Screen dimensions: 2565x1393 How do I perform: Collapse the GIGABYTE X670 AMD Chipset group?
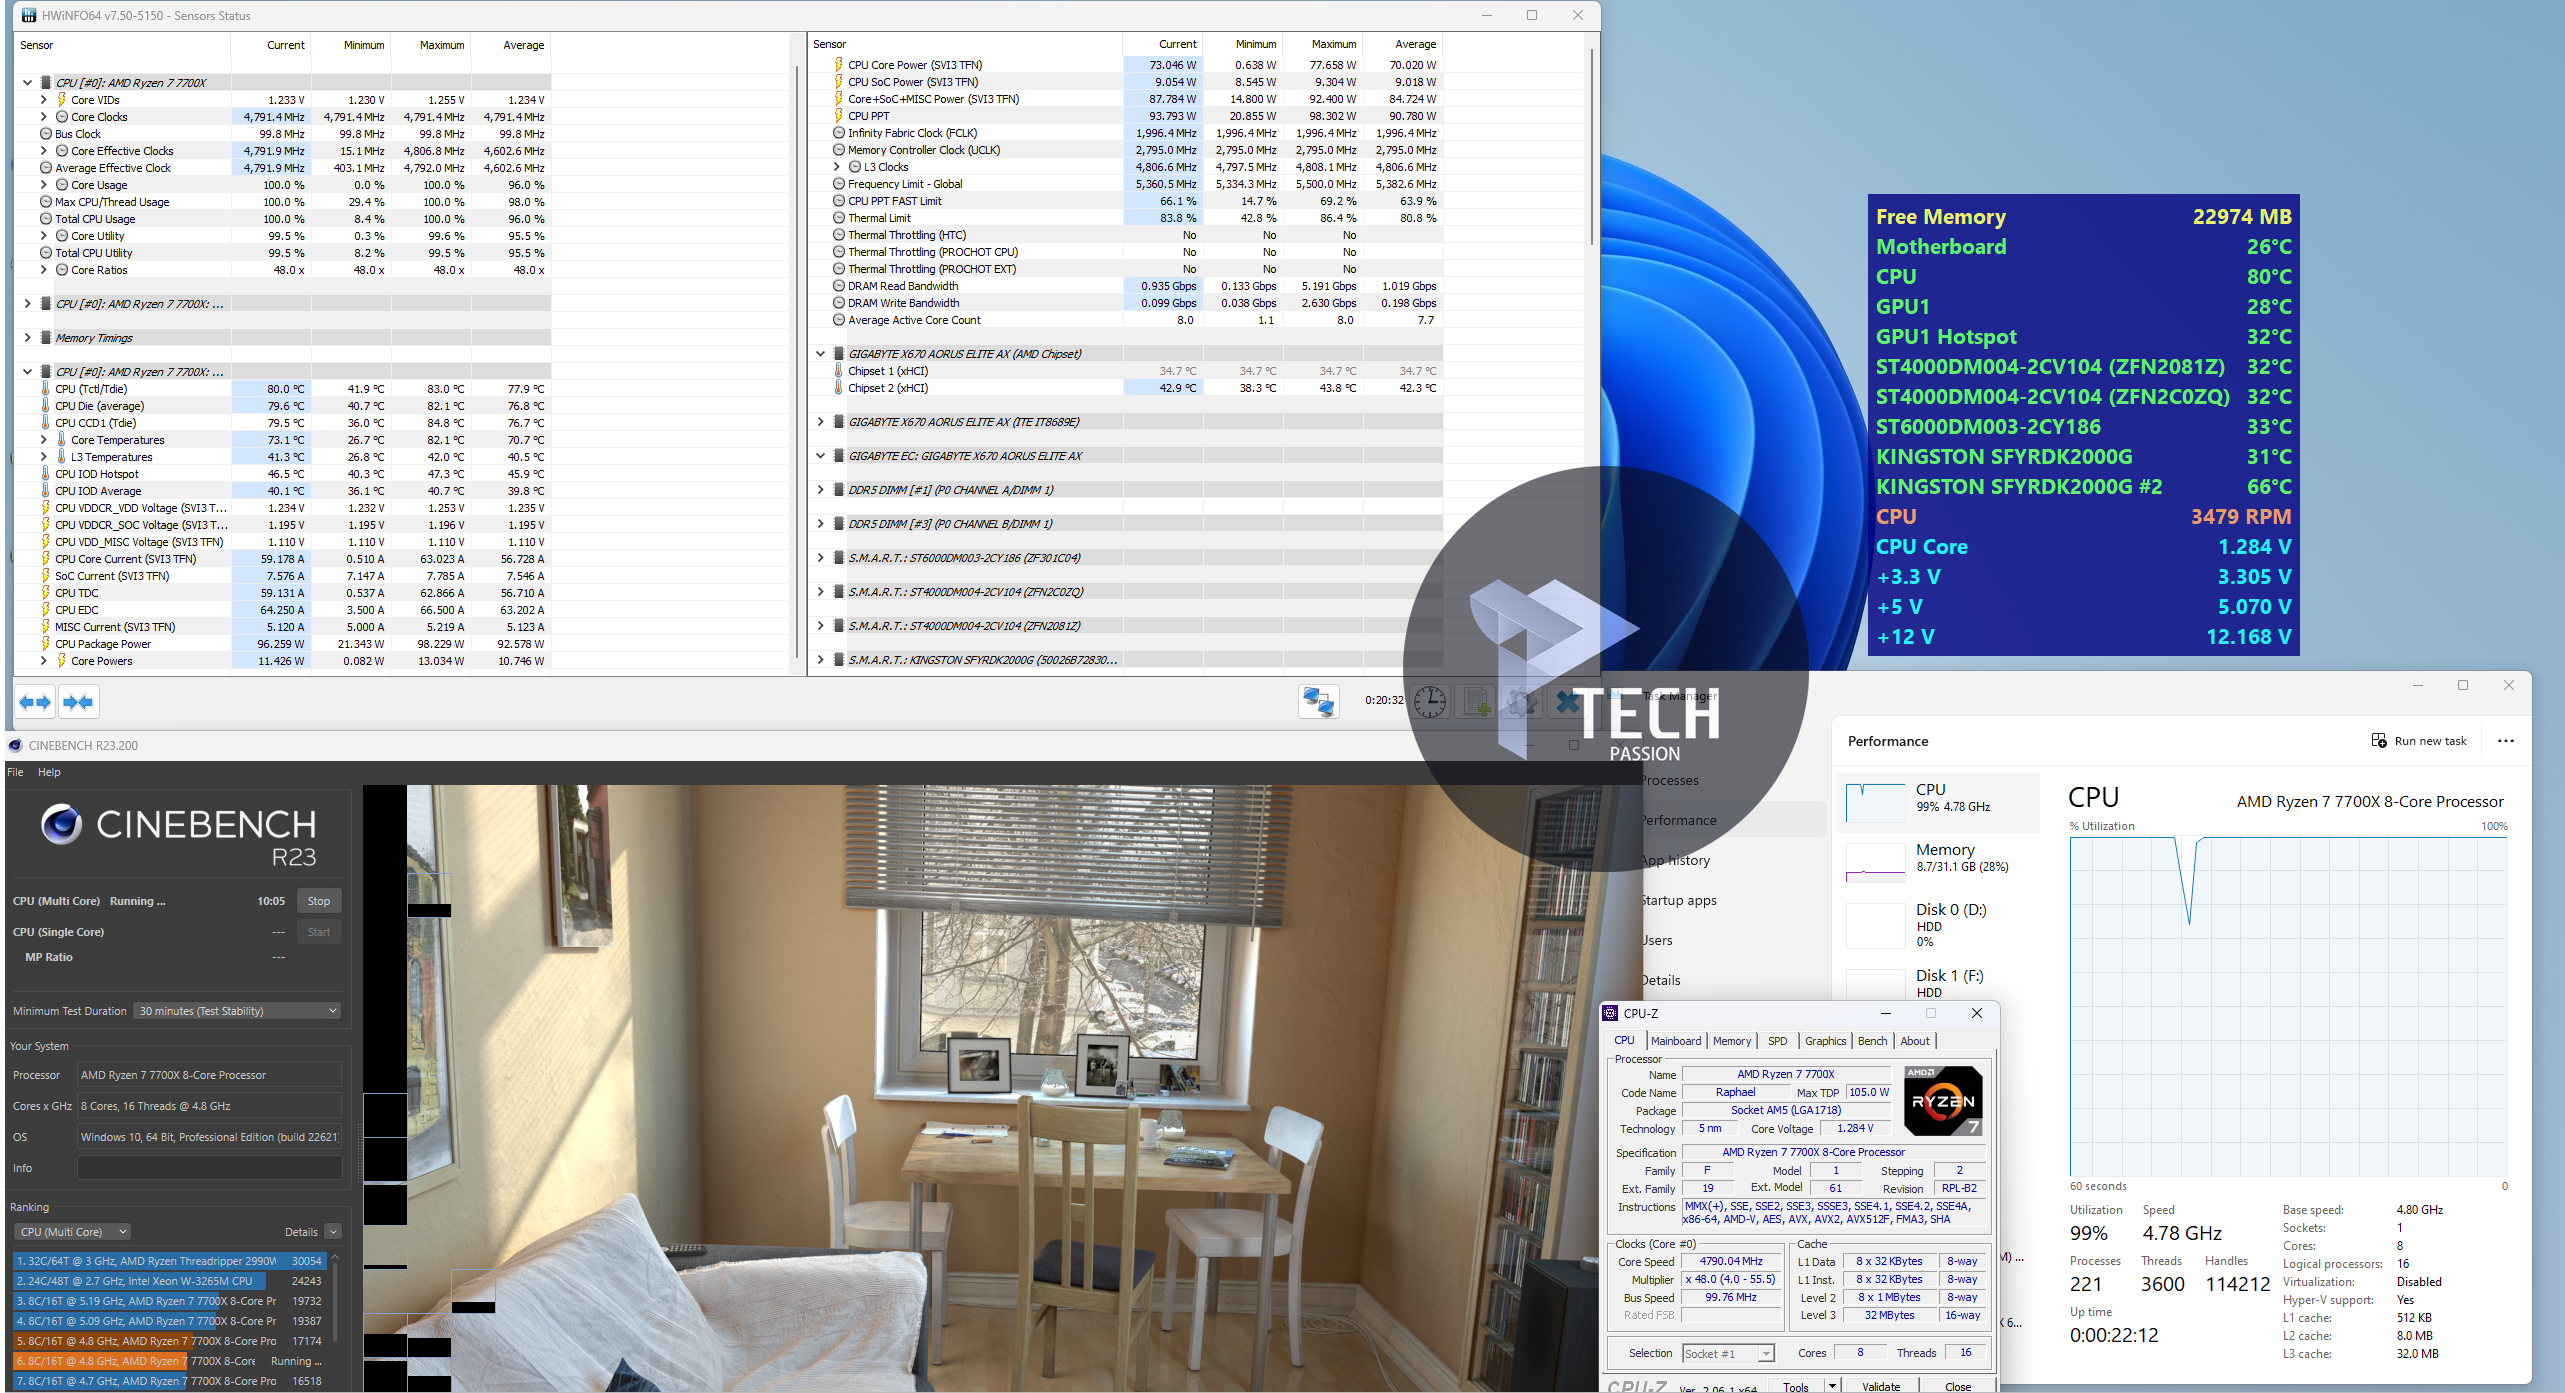tap(820, 354)
